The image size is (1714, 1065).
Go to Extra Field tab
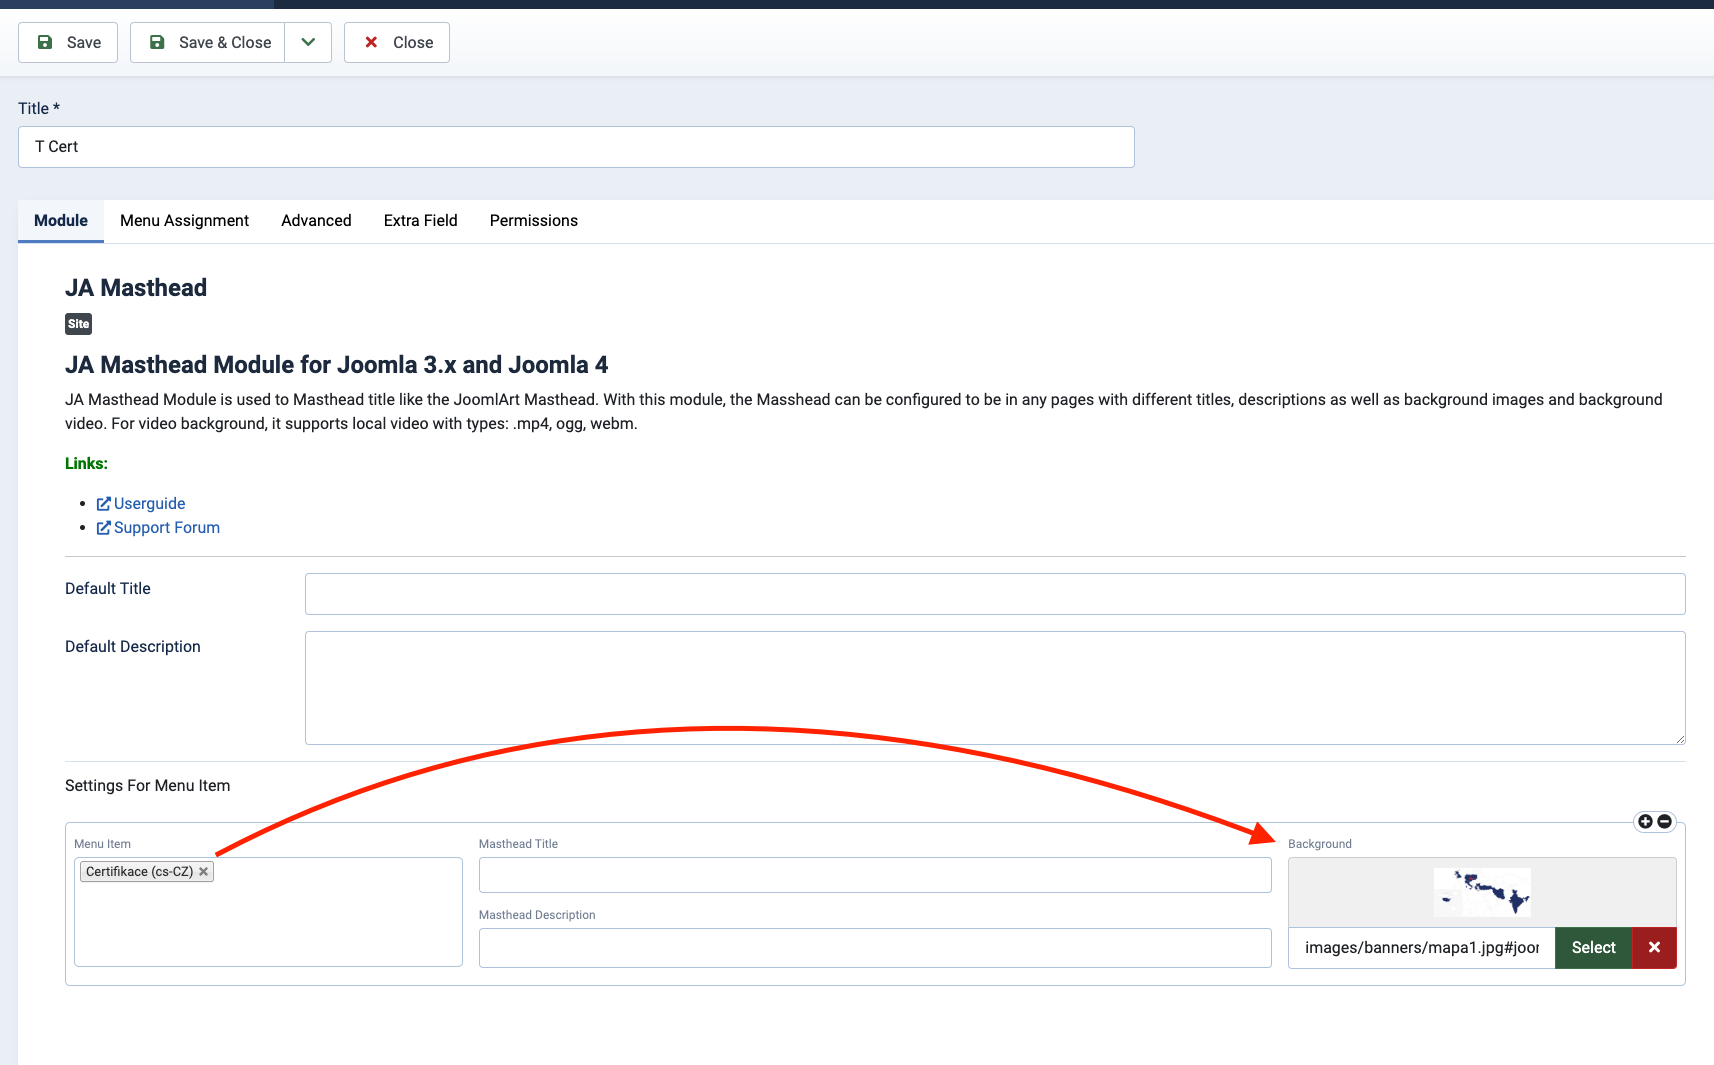tap(420, 220)
